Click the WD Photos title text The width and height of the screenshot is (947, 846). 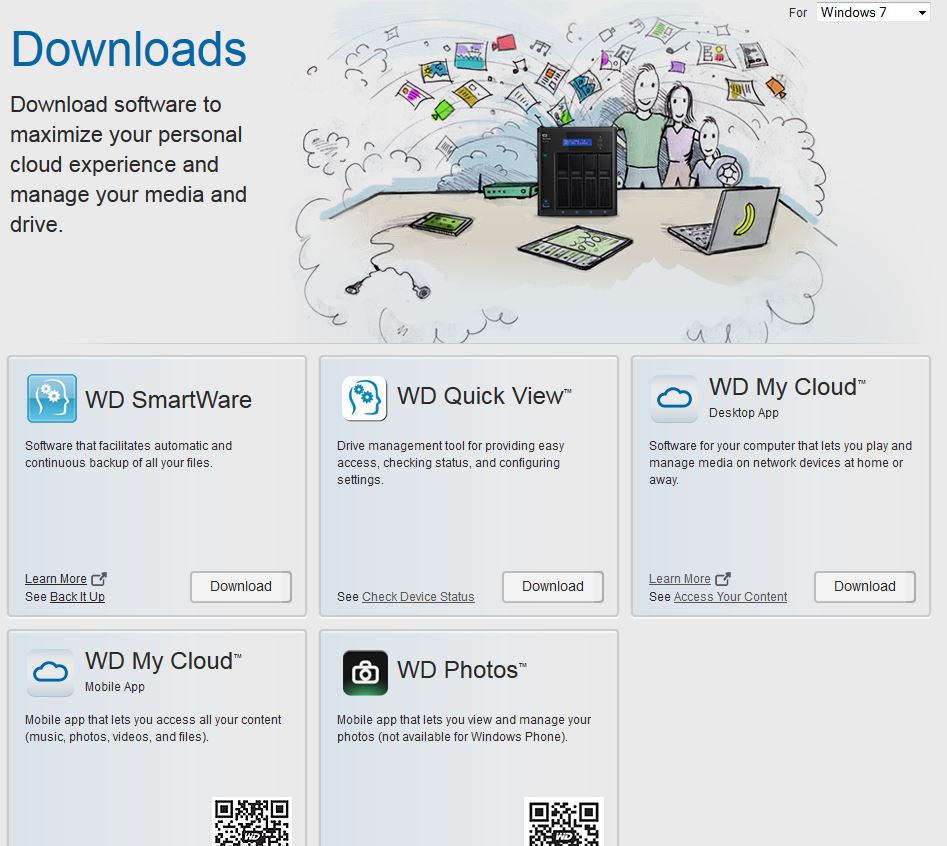(x=461, y=670)
